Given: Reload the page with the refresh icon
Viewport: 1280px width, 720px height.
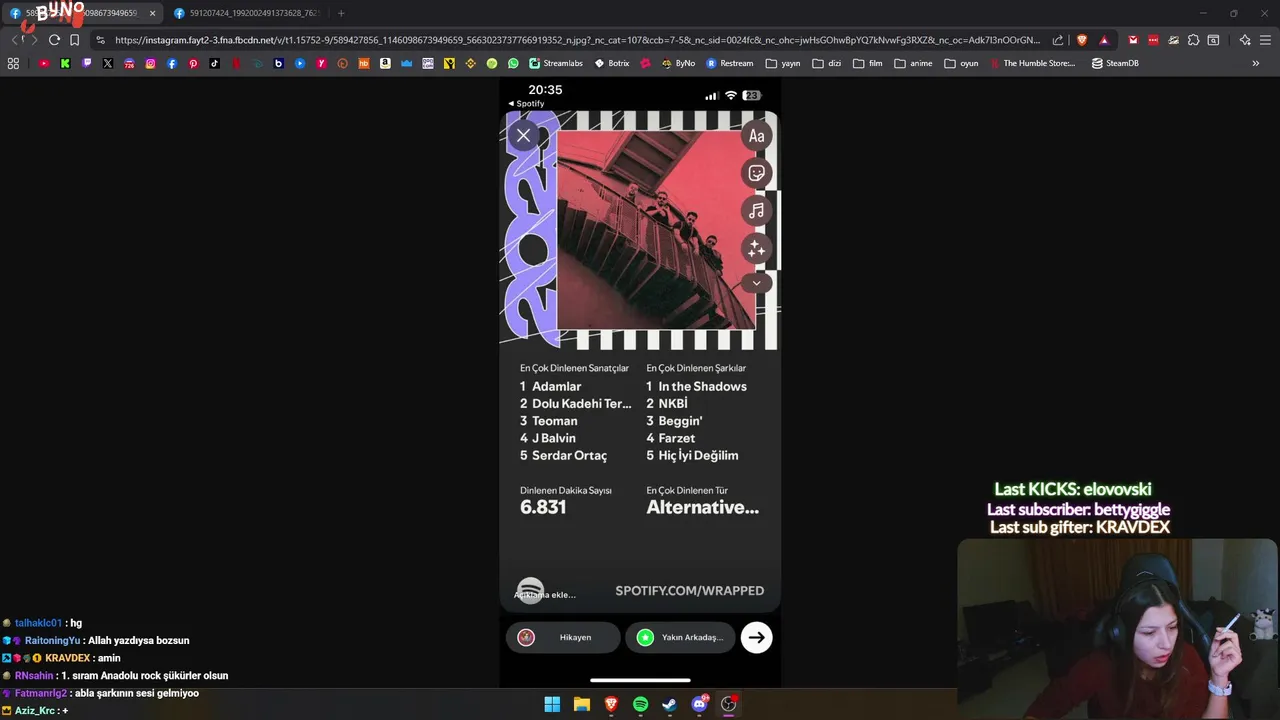Looking at the screenshot, I should [x=54, y=40].
